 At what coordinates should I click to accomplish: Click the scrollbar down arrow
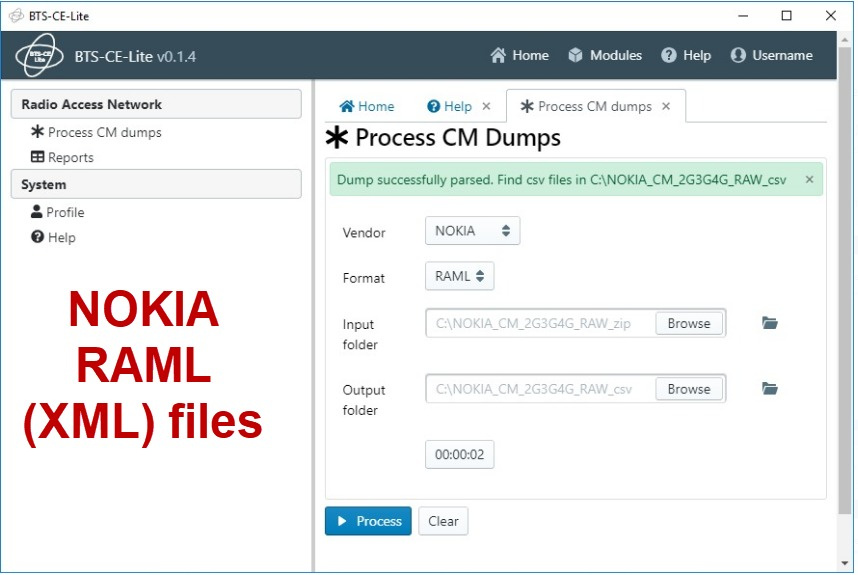point(845,564)
